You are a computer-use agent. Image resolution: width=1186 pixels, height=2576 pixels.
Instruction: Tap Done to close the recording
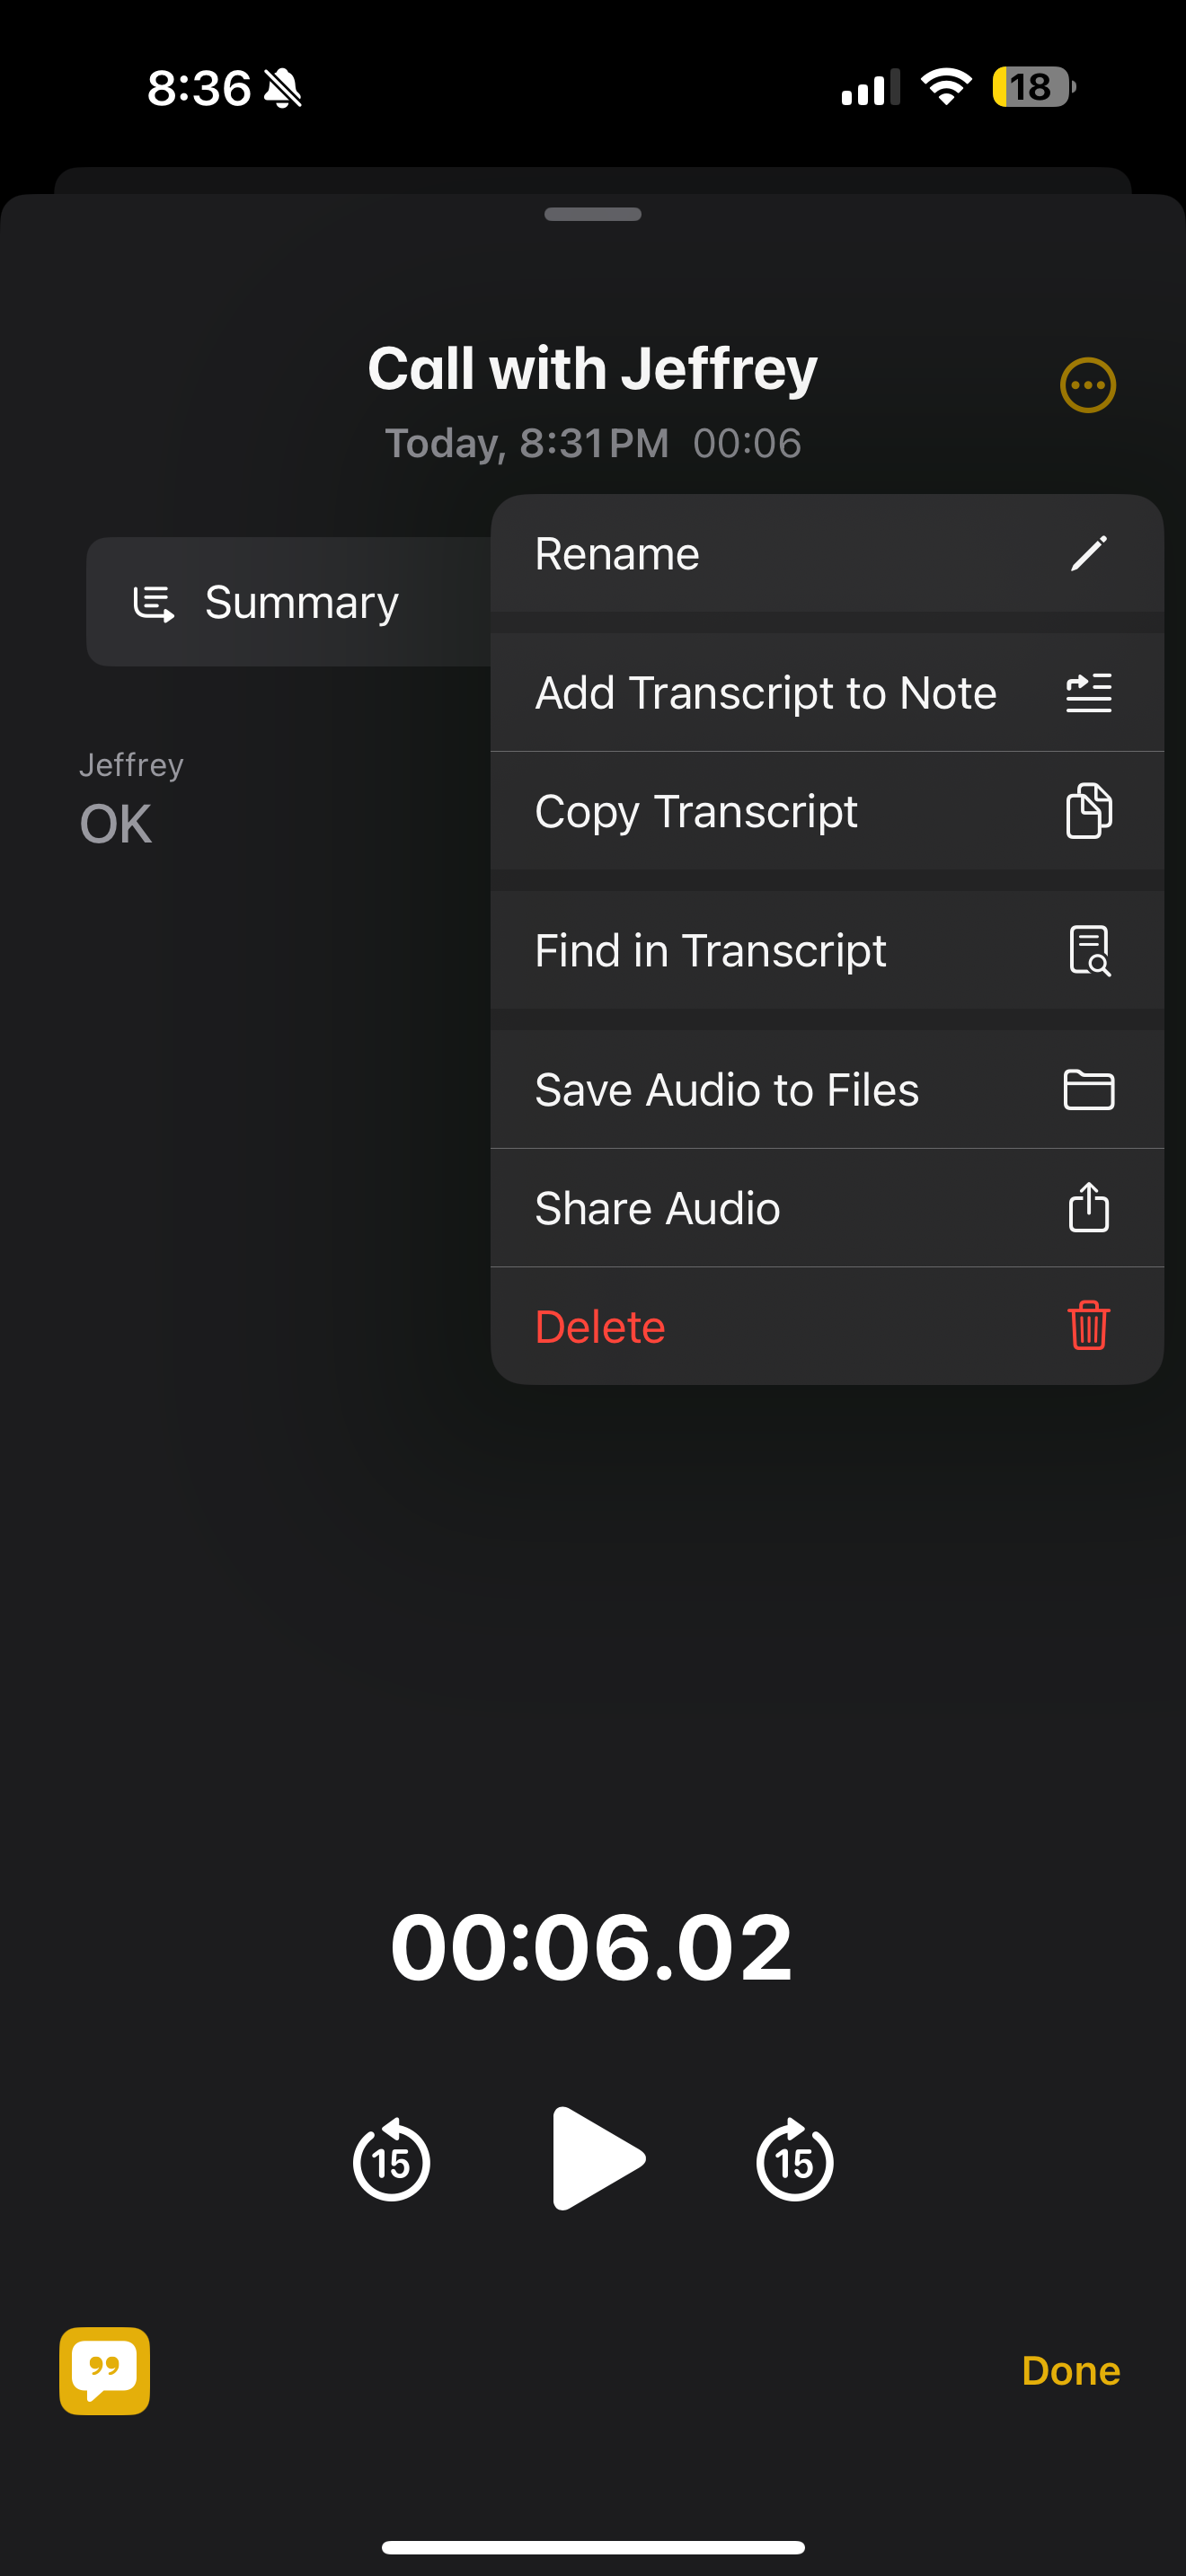pos(1071,2371)
